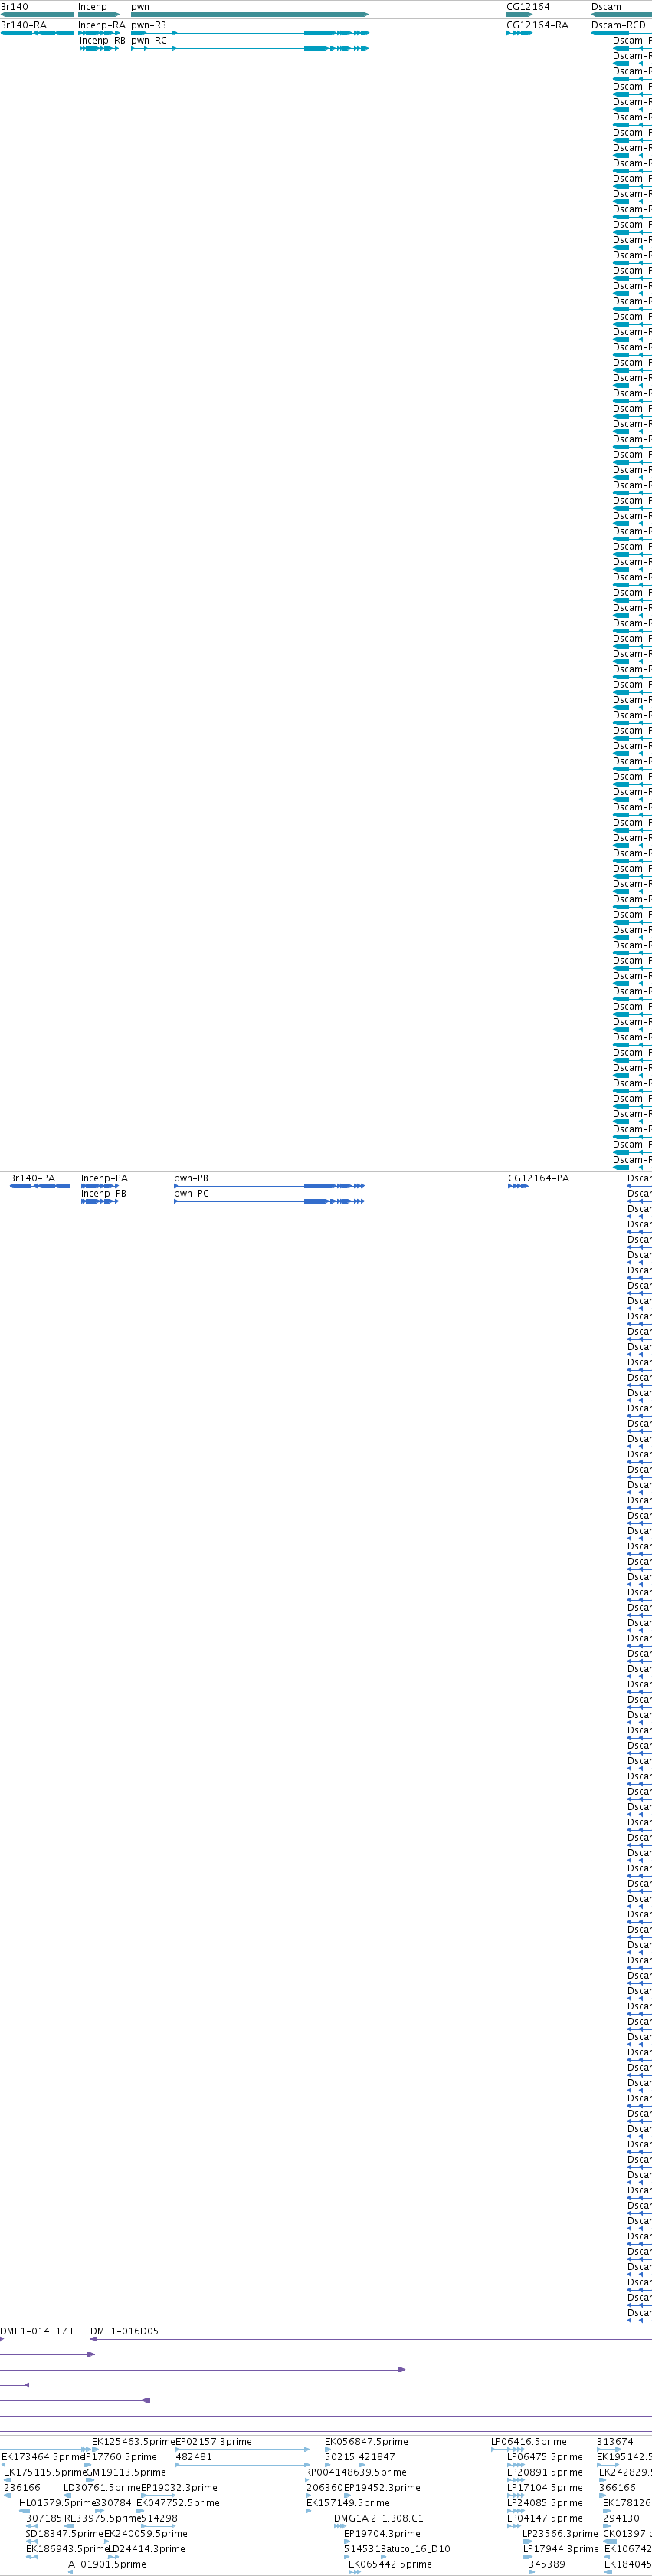Click the Incenp-PA protein label
Viewport: 652px width, 2576px height.
click(104, 1178)
